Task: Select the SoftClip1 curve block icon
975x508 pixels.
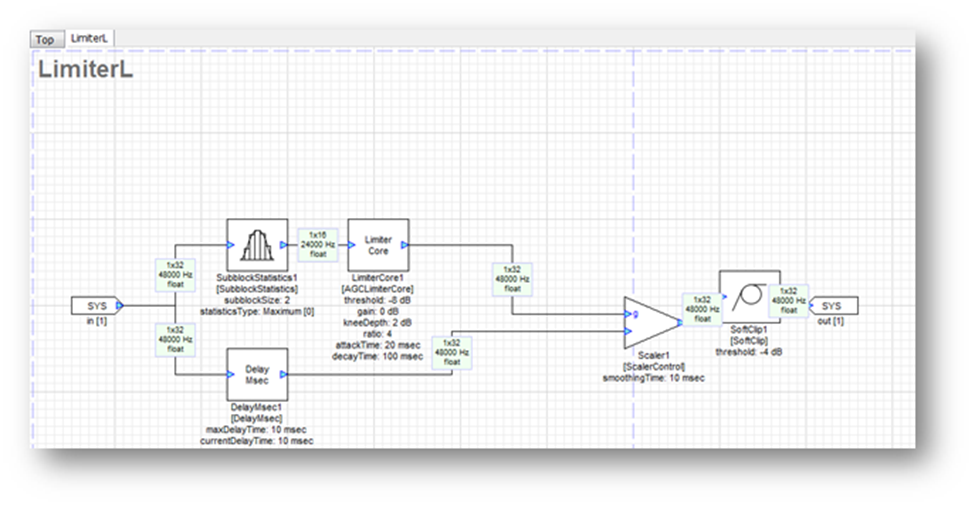Action: coord(748,296)
